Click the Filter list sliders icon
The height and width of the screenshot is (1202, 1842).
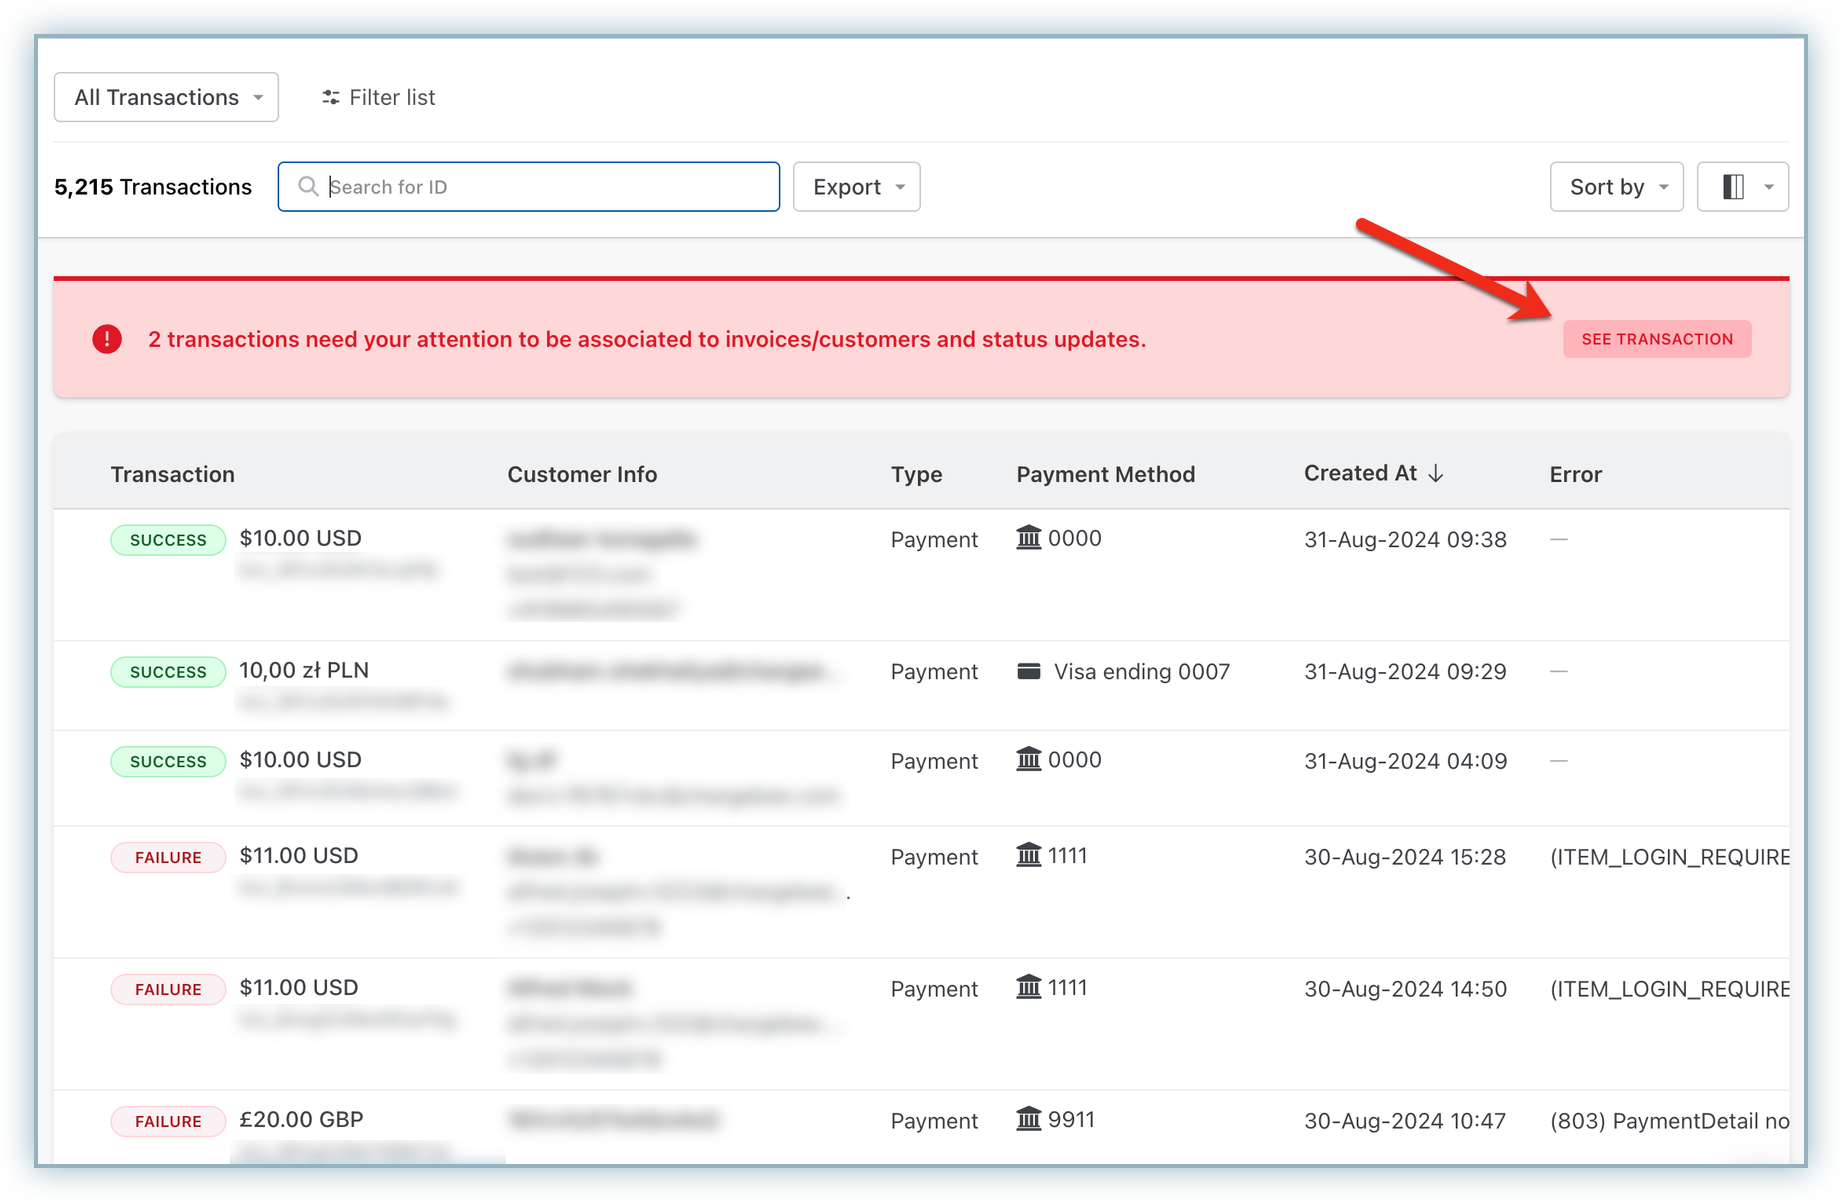coord(330,97)
